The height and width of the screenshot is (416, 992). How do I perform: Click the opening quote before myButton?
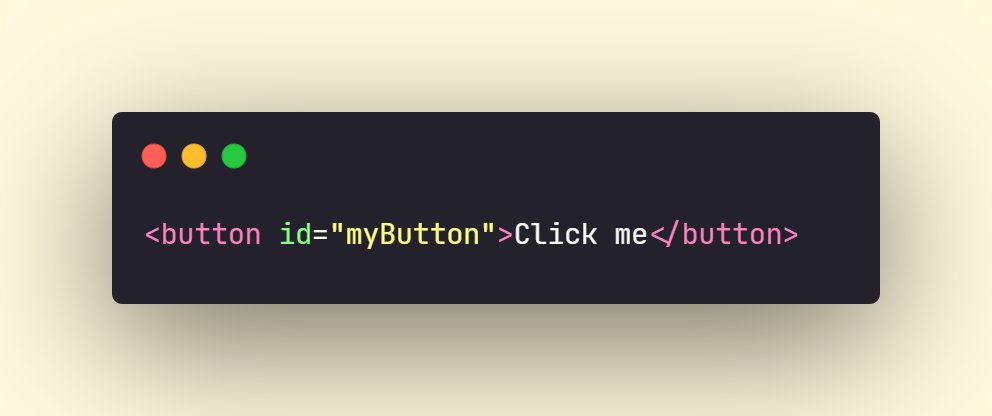[337, 228]
